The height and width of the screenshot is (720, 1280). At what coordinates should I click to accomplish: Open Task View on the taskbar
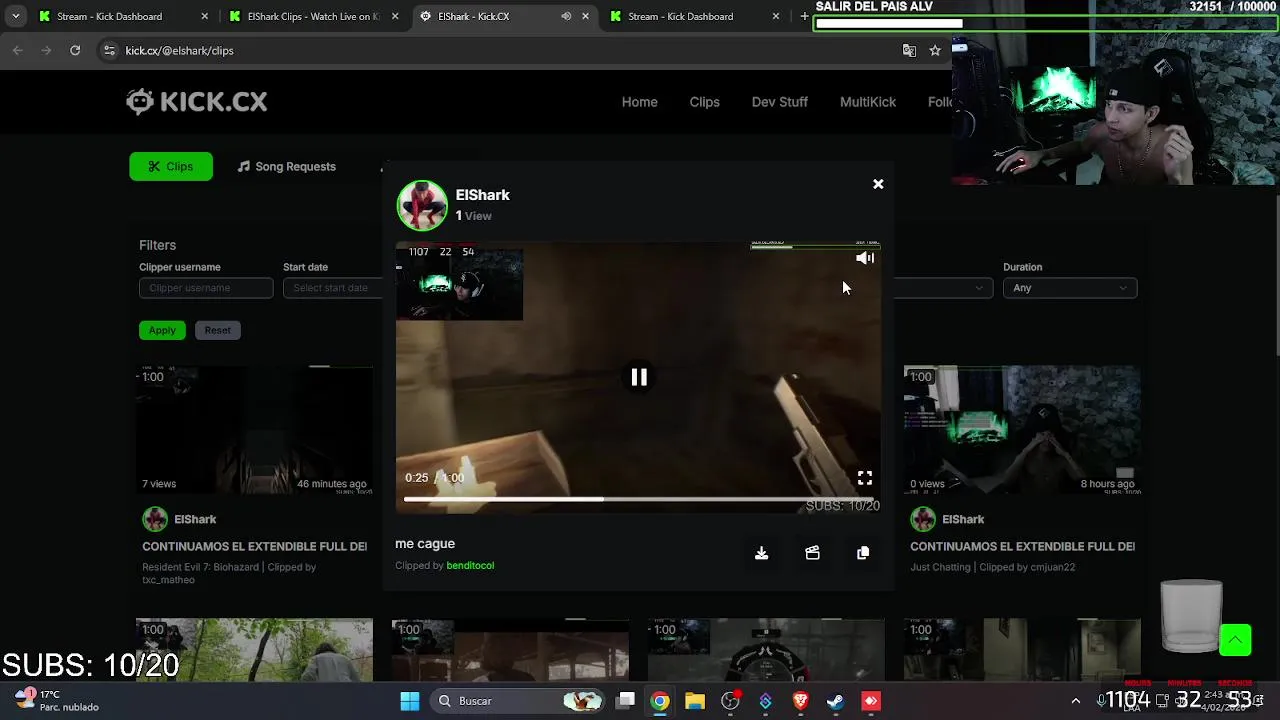point(625,701)
